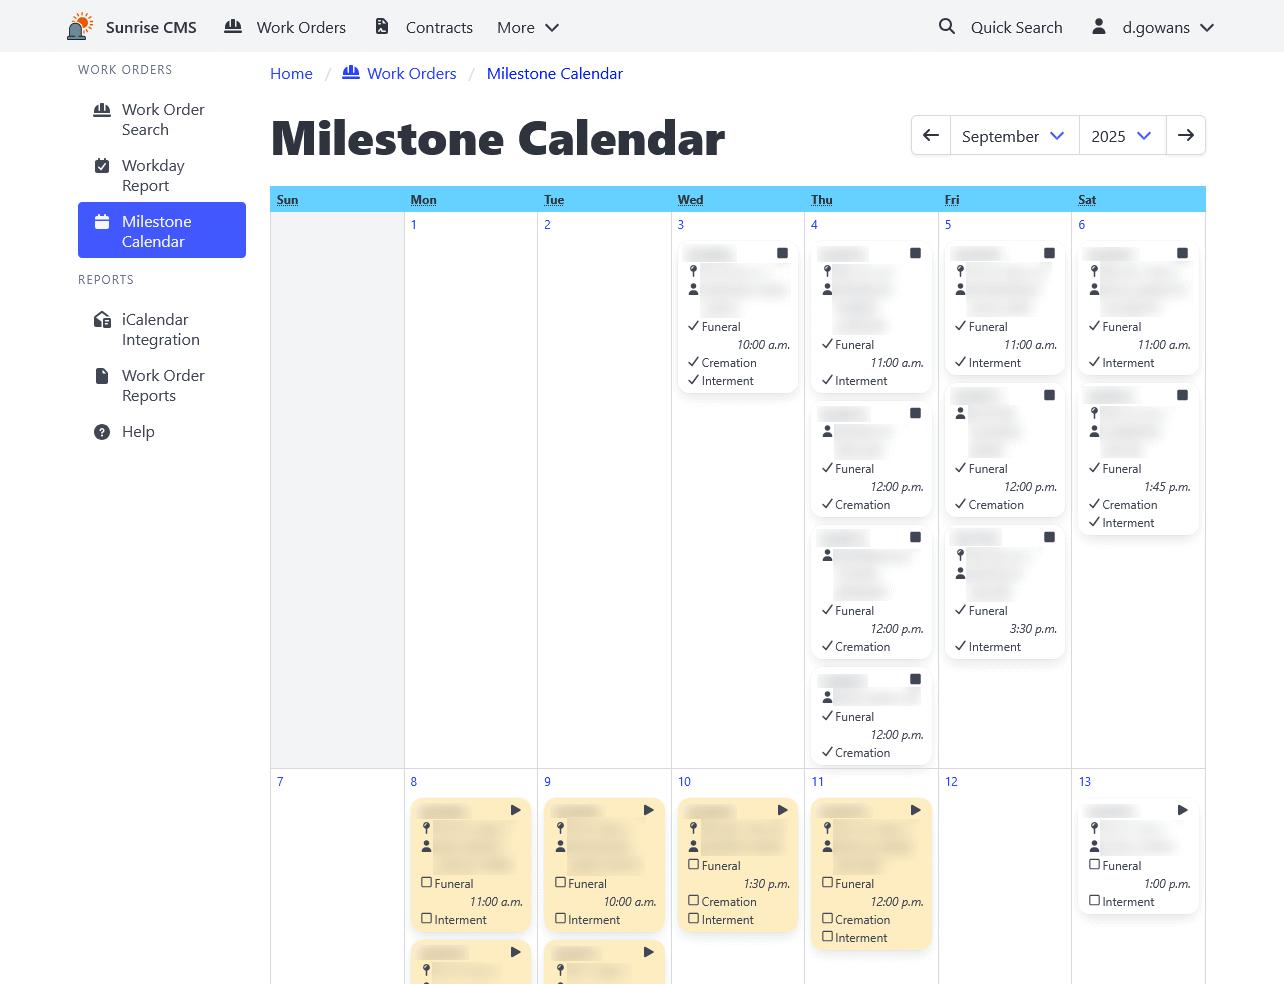Click the Work Orders icon in top navbar
Screen dimensions: 1284x984
[x=233, y=26]
